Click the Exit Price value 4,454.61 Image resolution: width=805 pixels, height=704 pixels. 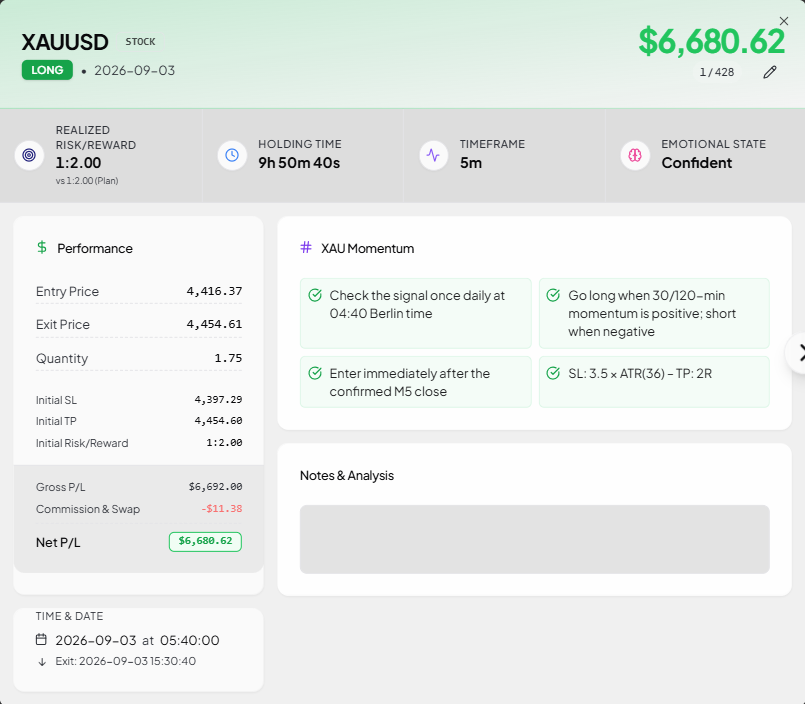[214, 324]
